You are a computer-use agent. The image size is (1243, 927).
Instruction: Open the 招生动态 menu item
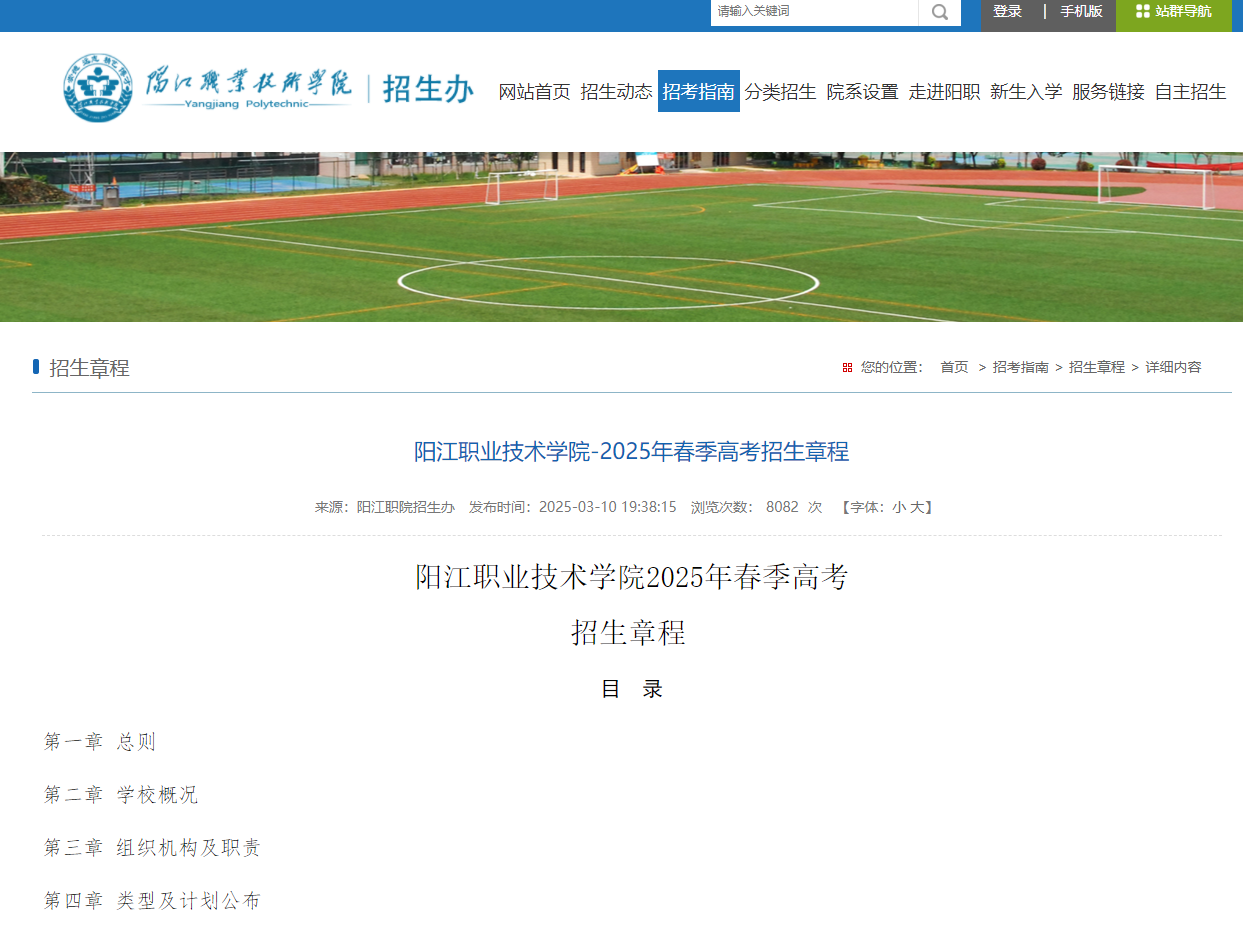617,91
